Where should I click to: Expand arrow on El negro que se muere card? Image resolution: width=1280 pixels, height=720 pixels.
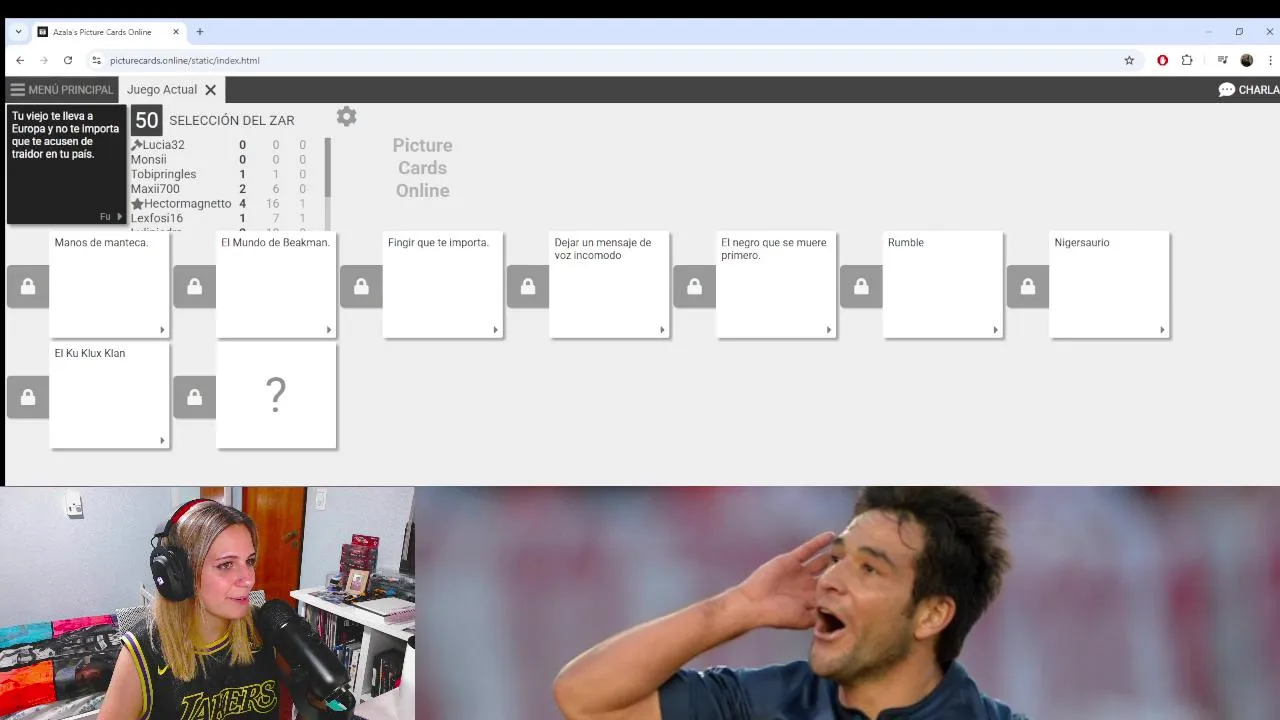click(829, 330)
